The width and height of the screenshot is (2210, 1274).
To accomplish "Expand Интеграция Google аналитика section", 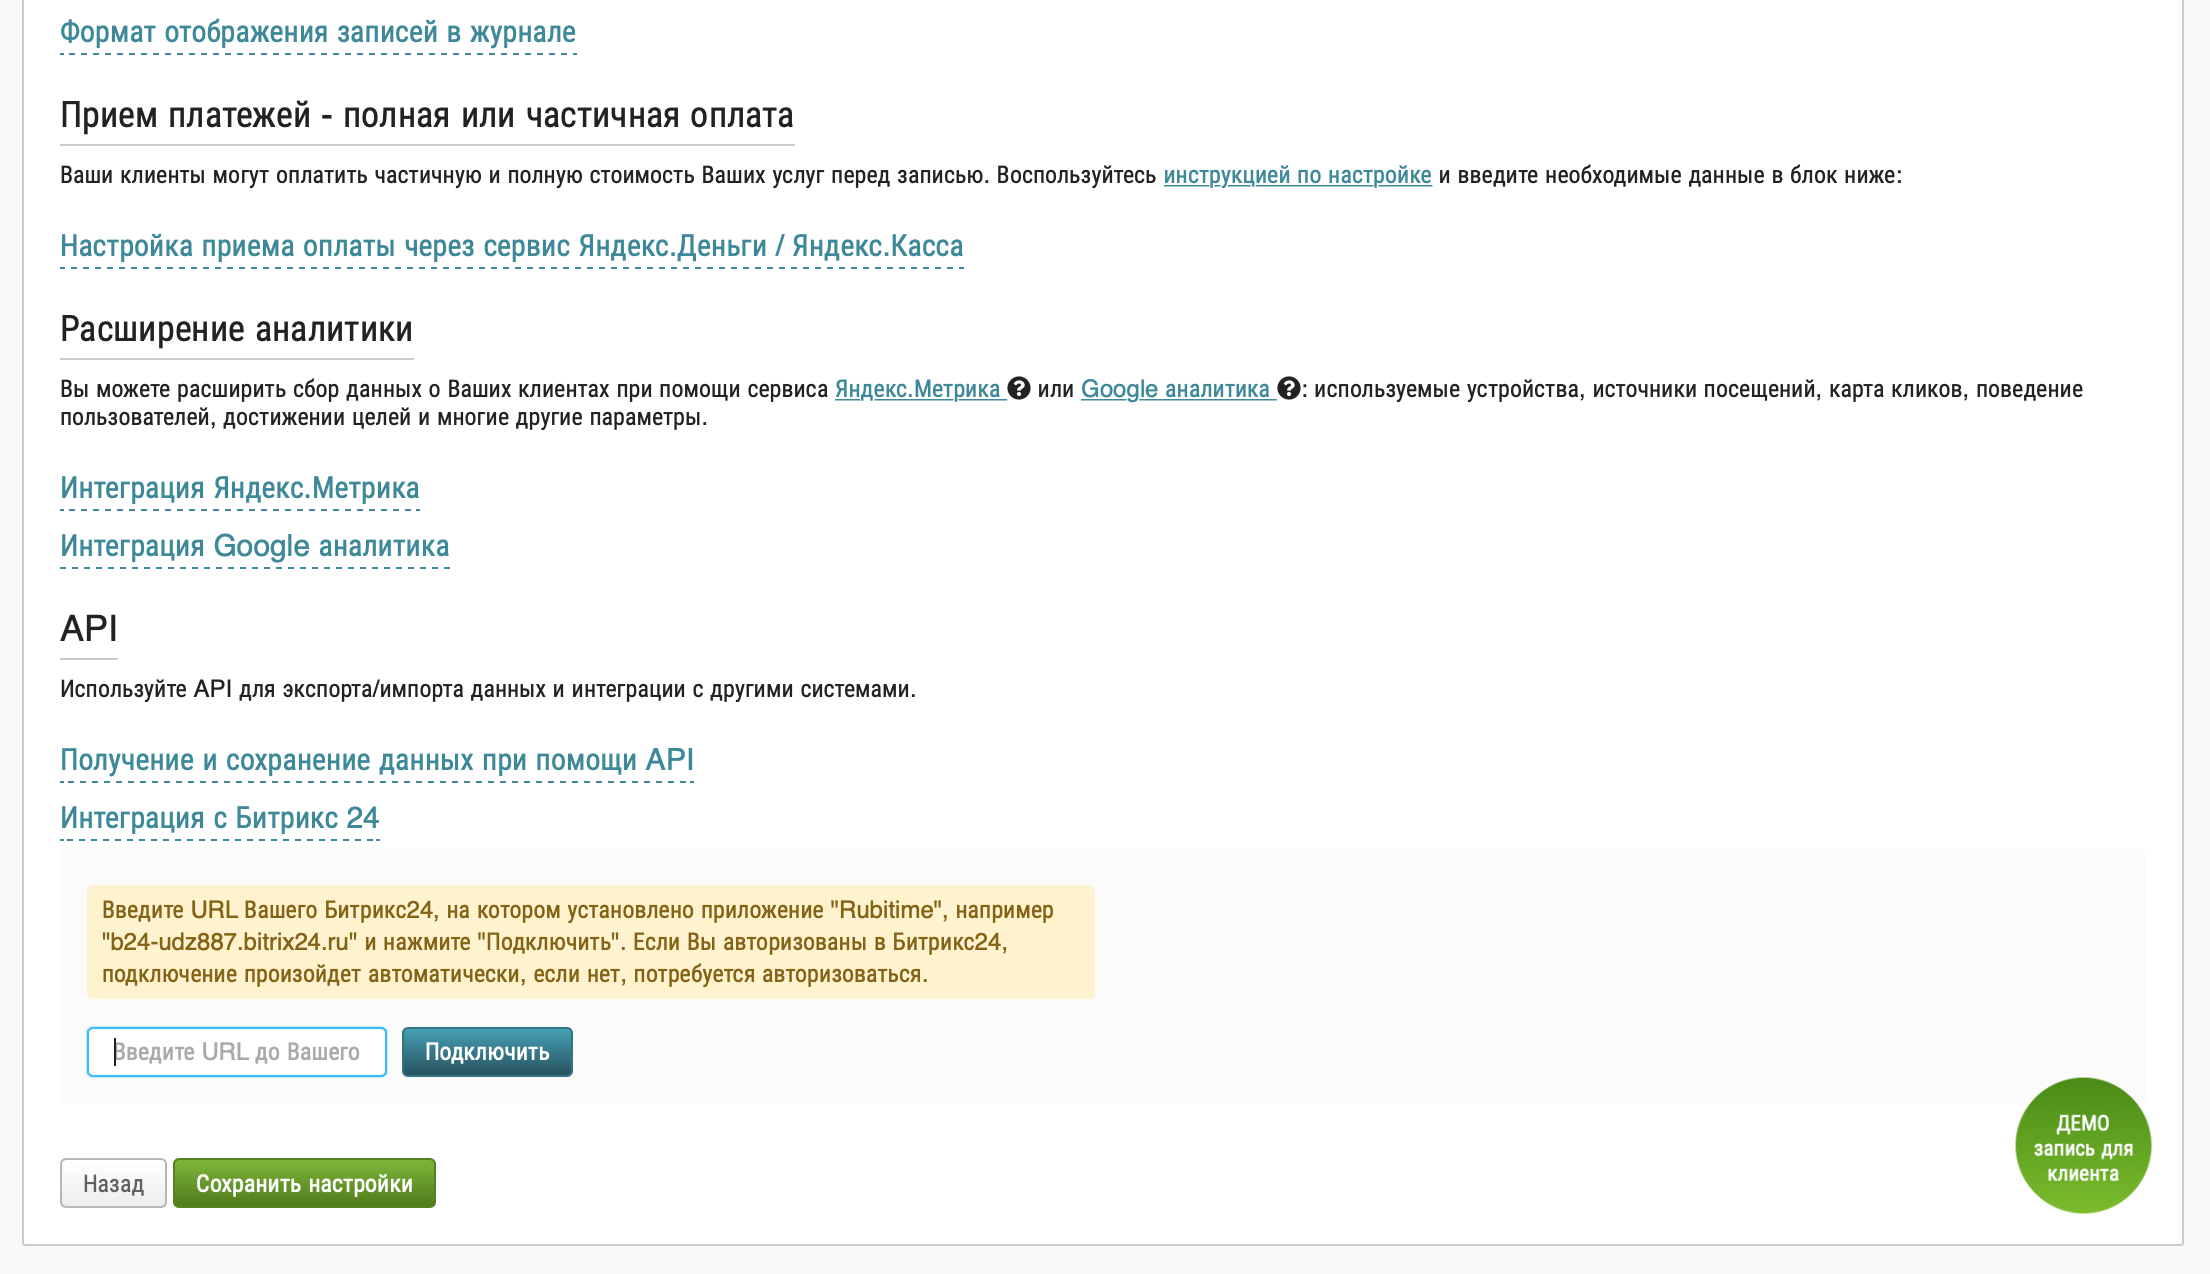I will 255,547.
